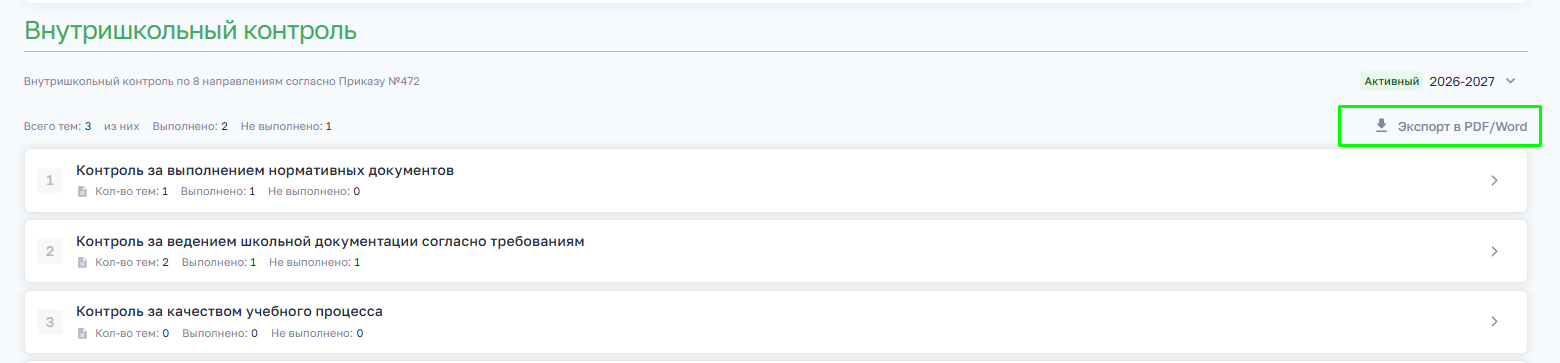Viewport: 1560px width, 363px height.
Task: Click the green Активный status badge
Action: 1392,82
